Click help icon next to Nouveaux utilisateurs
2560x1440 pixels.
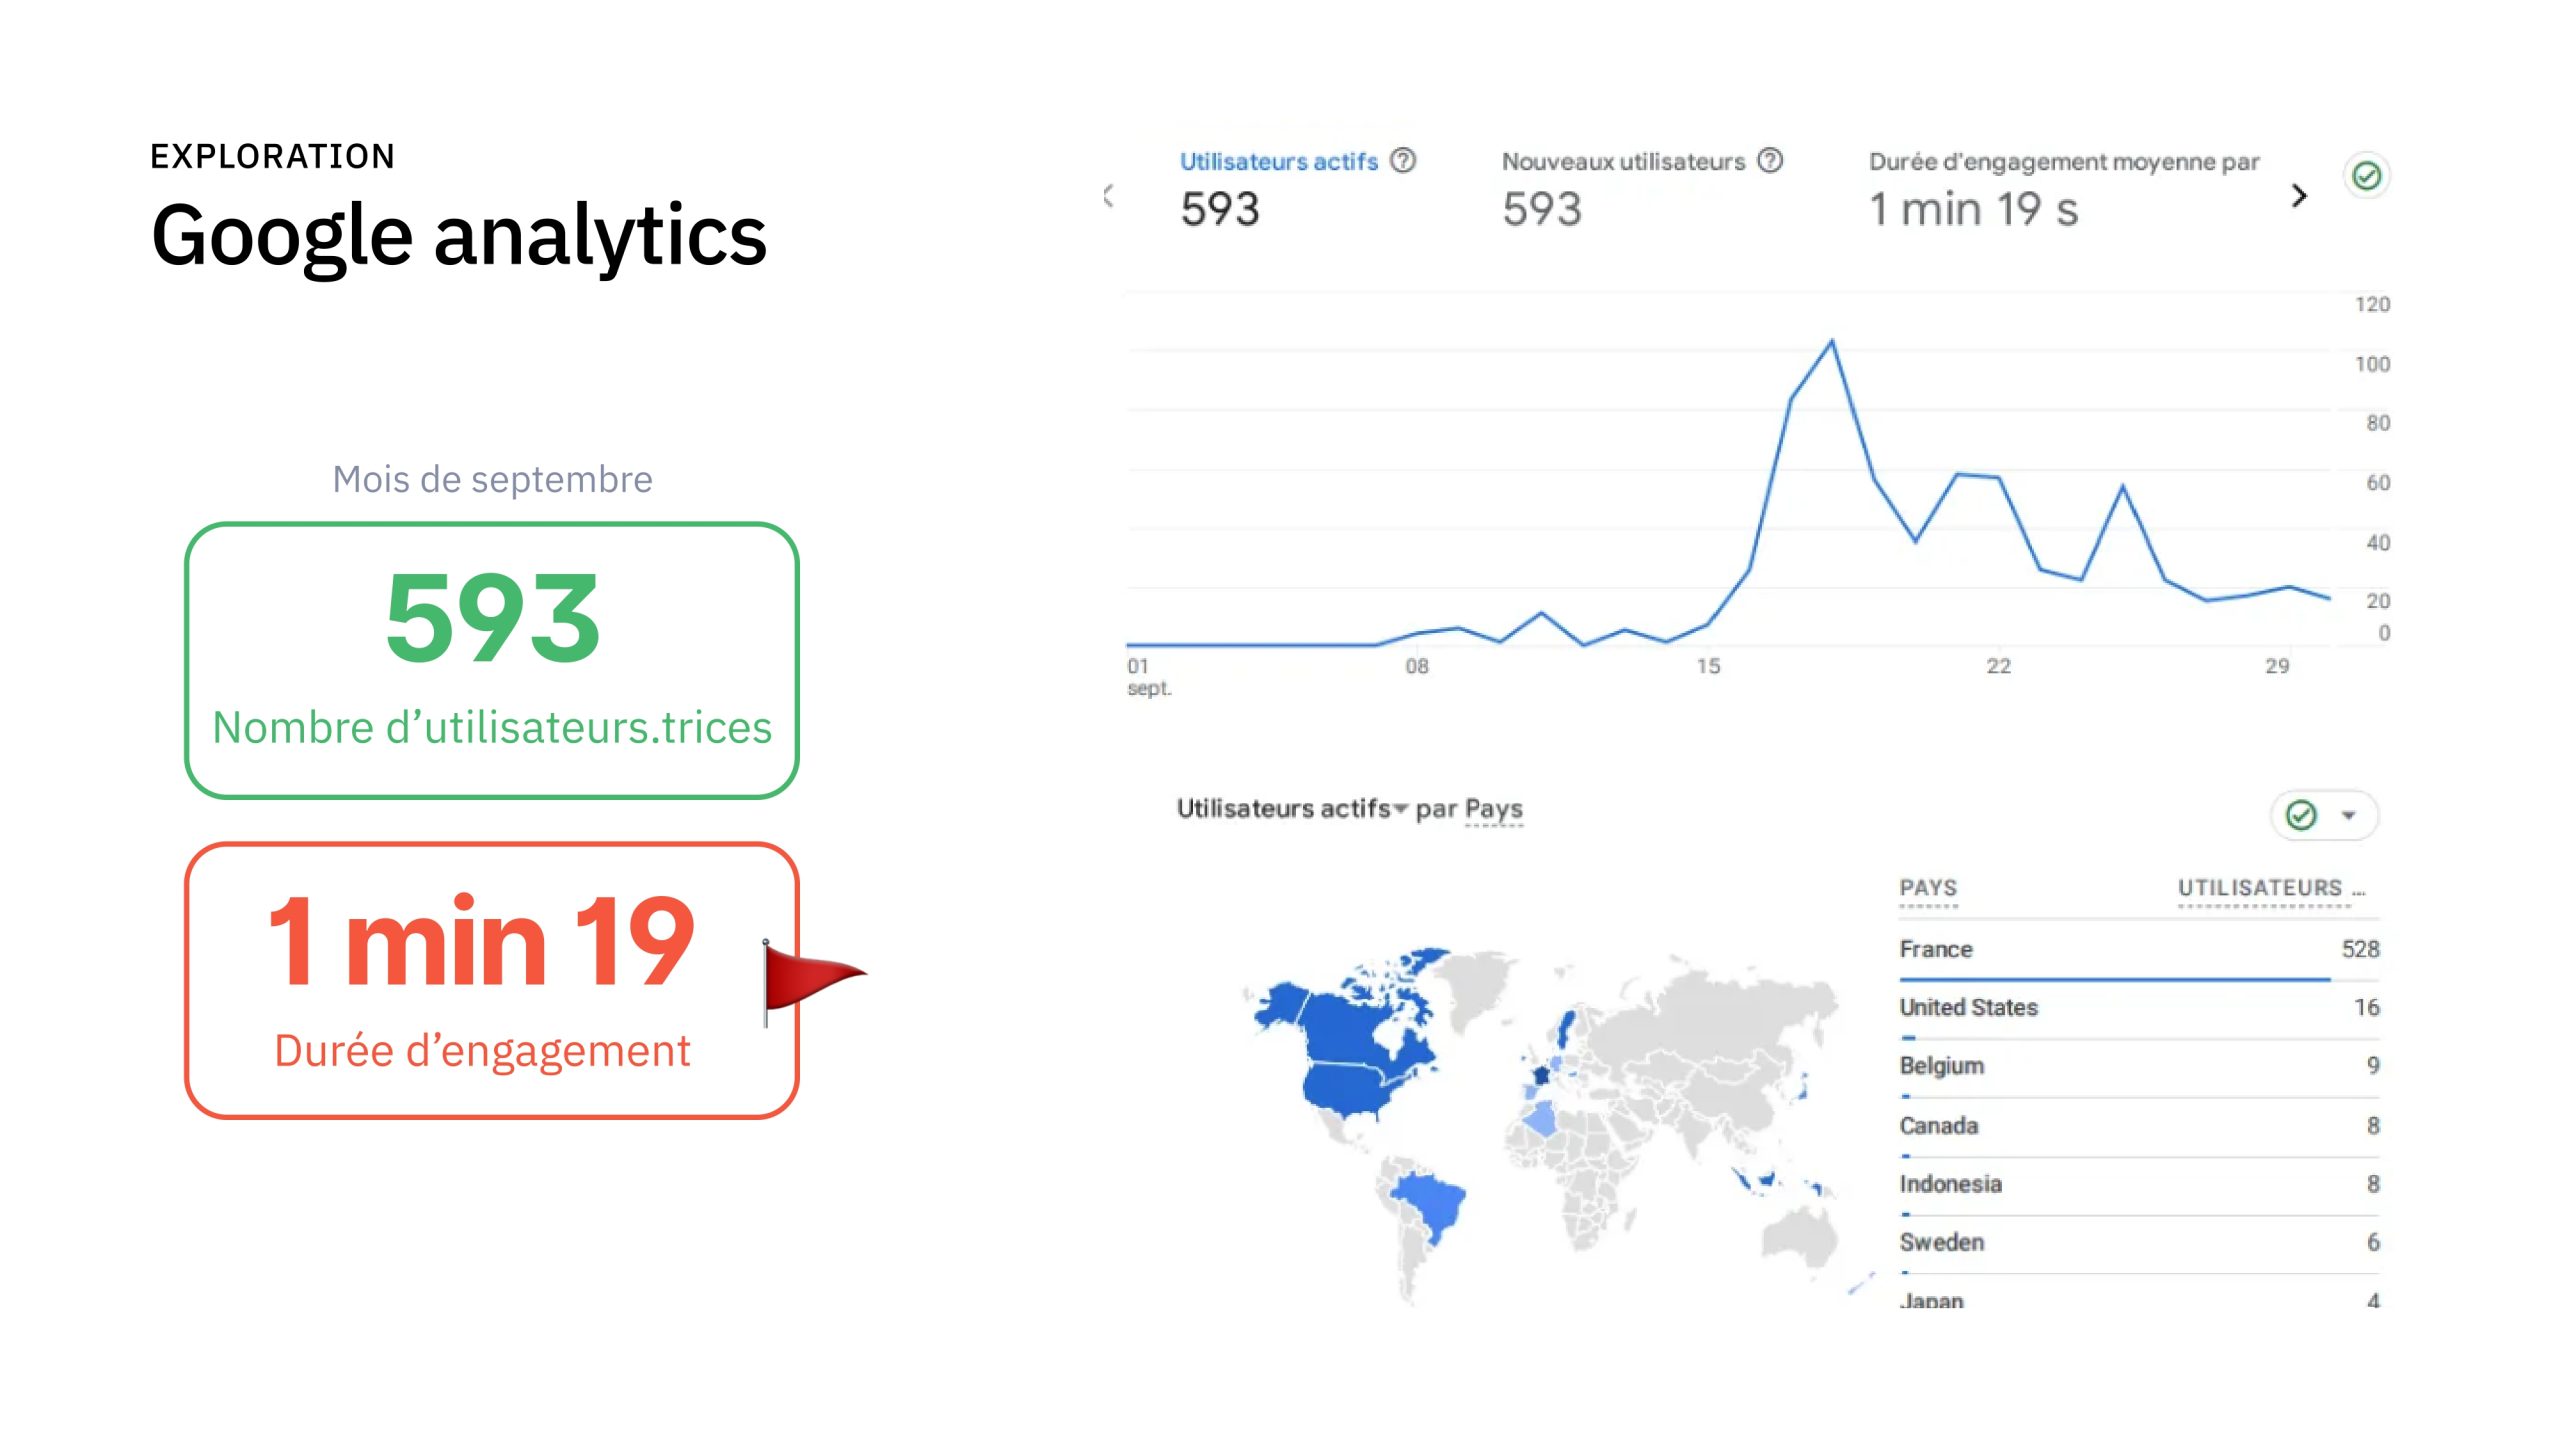point(1770,160)
